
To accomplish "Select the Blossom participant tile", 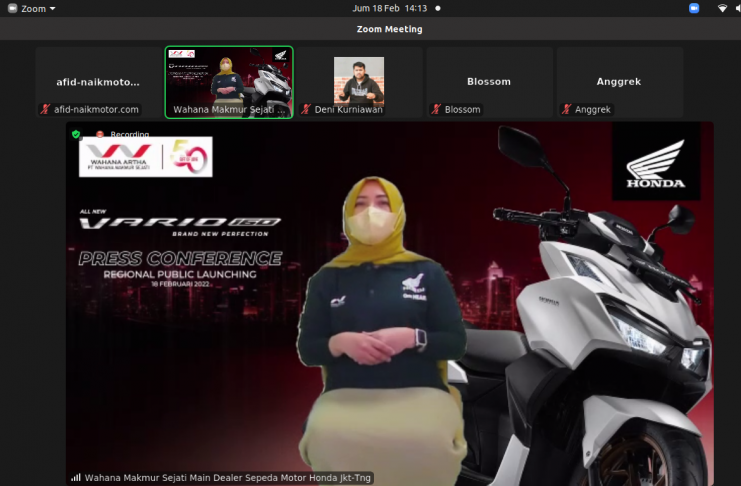I will (489, 80).
